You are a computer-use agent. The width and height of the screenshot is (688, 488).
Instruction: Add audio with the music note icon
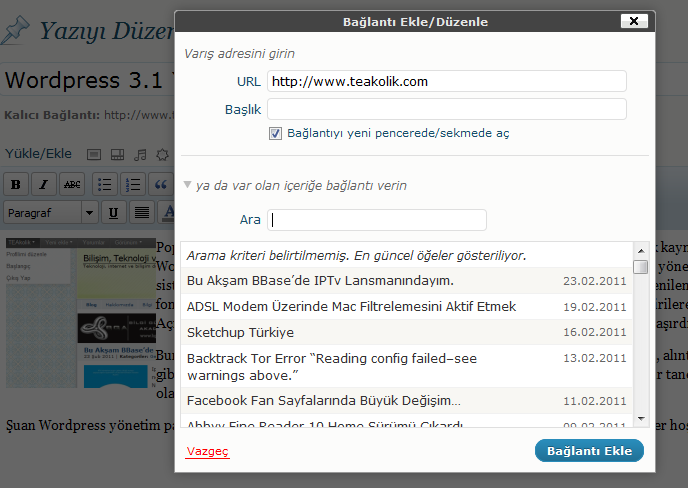pos(140,154)
